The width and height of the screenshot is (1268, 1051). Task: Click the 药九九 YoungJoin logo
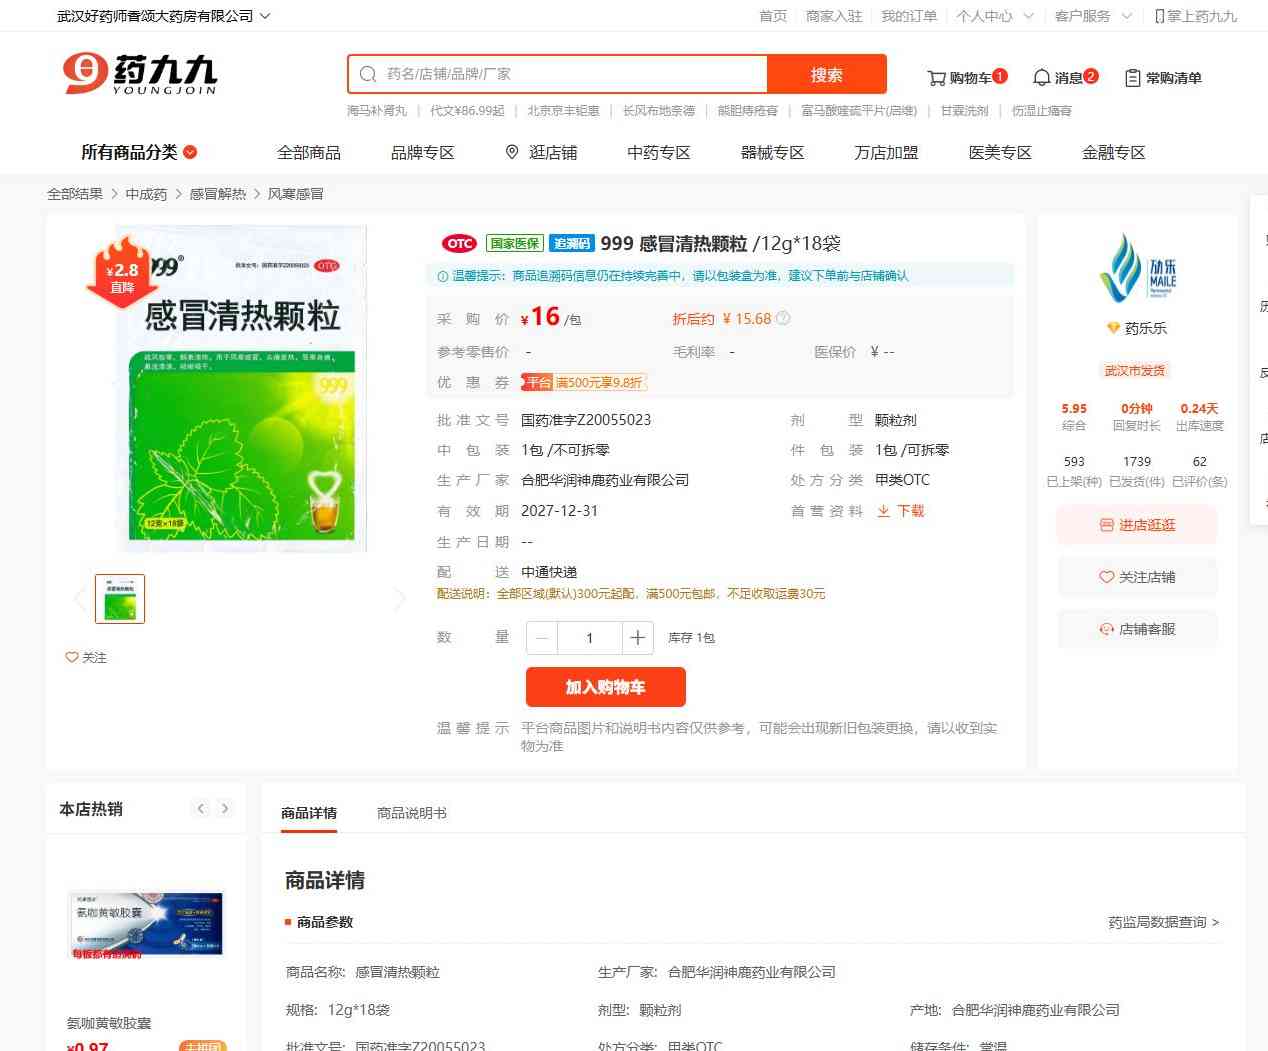tap(140, 74)
